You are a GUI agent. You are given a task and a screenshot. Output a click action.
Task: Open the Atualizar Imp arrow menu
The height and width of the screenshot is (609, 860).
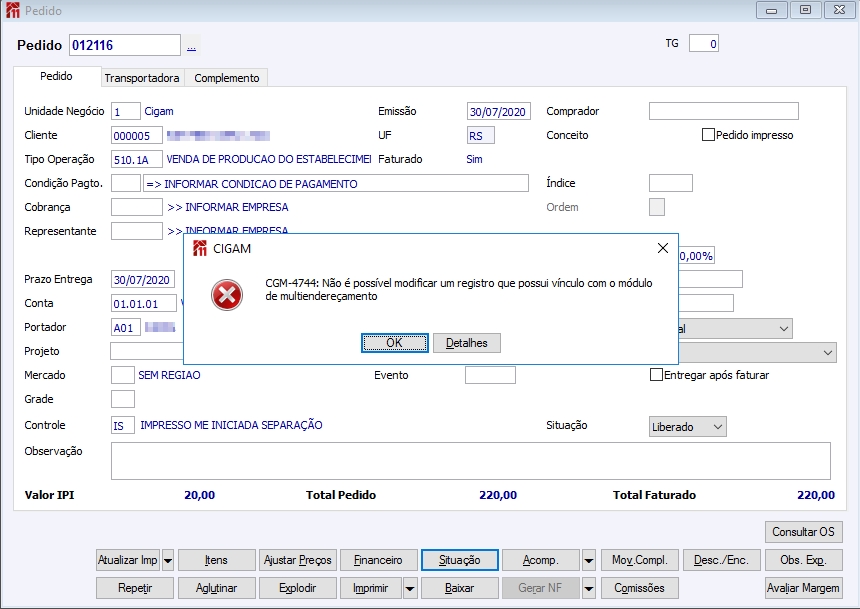pos(168,560)
